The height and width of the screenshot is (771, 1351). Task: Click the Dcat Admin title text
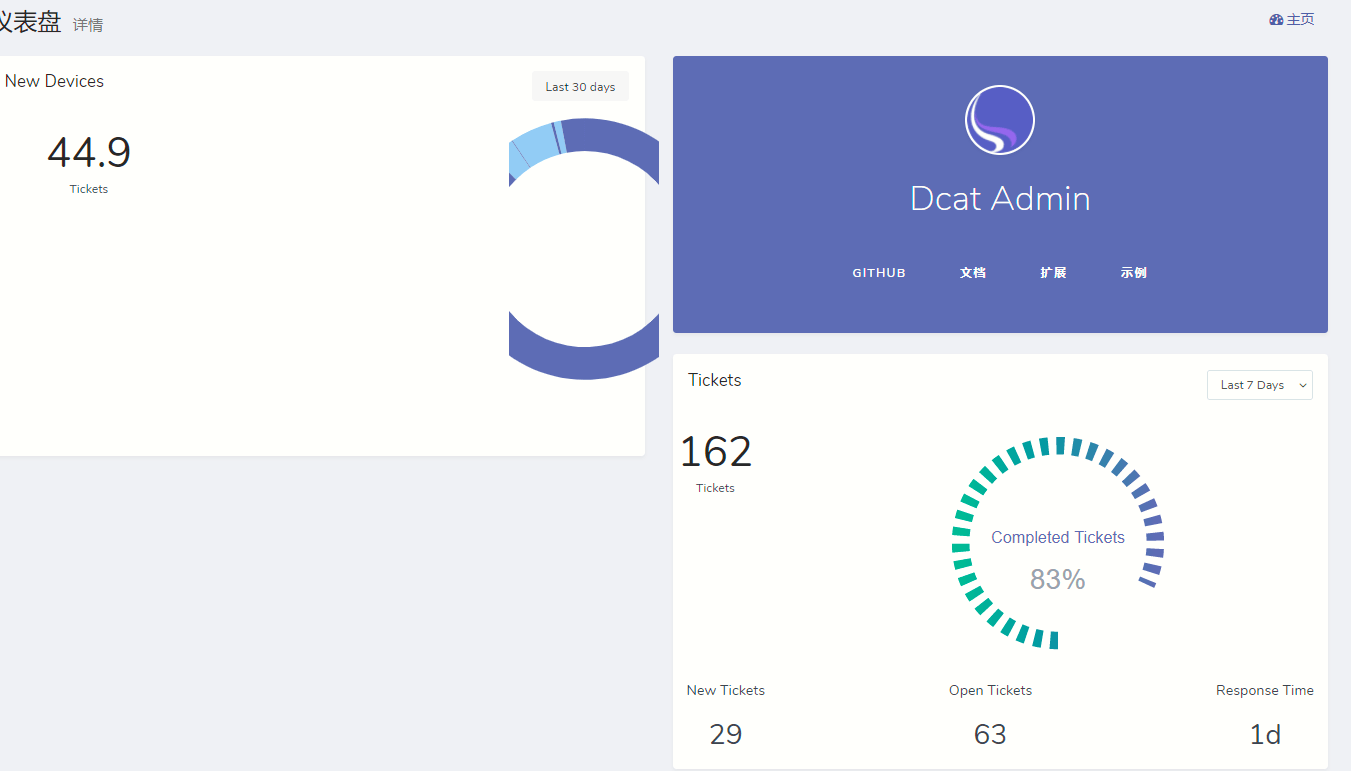click(x=1000, y=198)
